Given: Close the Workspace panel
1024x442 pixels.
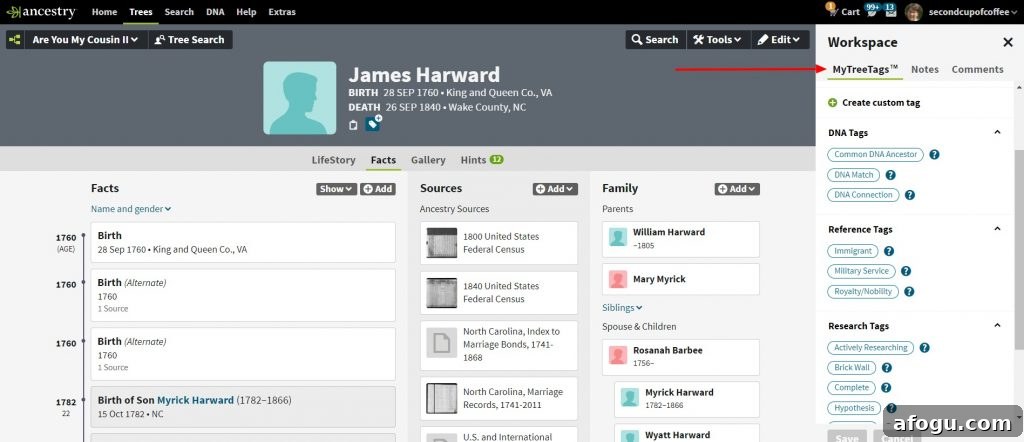Looking at the screenshot, I should 1008,42.
